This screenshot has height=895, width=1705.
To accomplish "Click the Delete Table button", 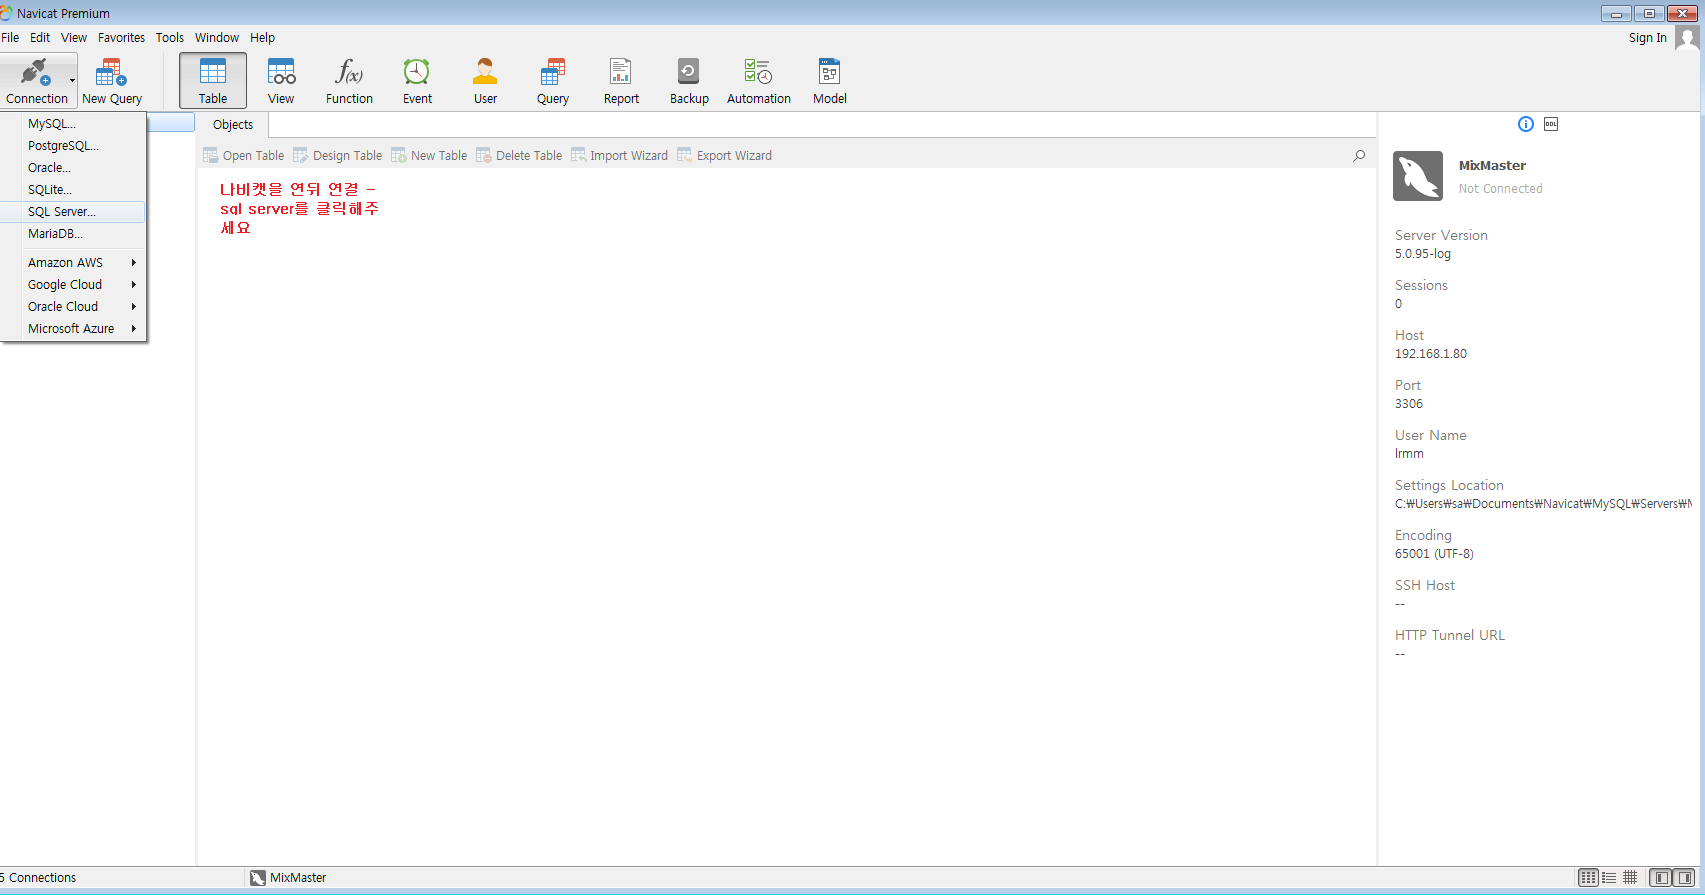I will click(x=519, y=156).
